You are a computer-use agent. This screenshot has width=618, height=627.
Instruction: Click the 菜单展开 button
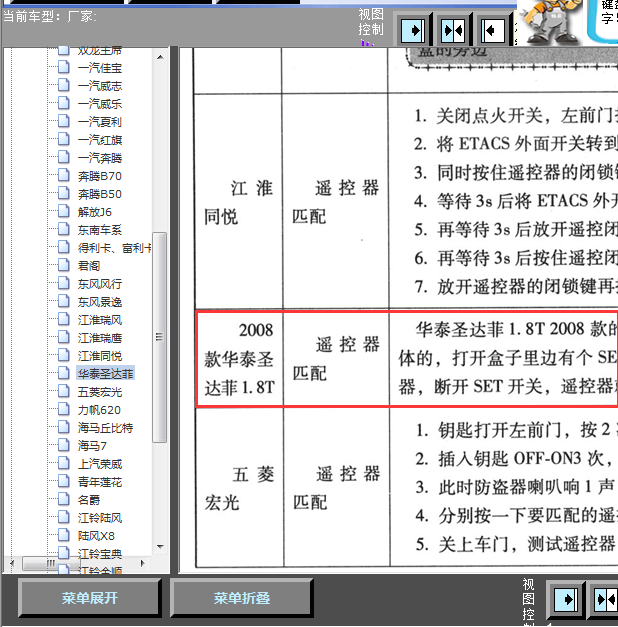tap(90, 598)
